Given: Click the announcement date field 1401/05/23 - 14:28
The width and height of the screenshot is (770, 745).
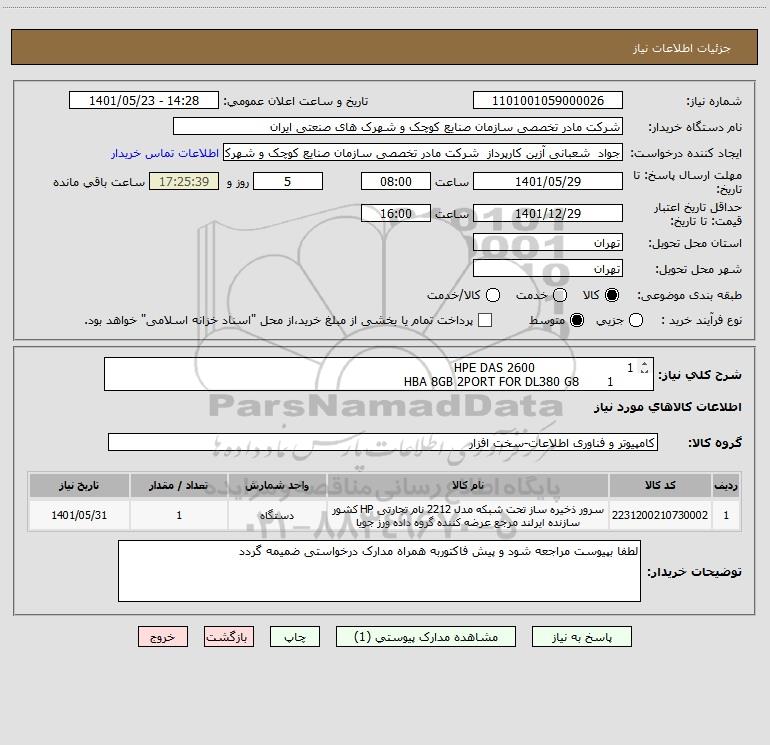Looking at the screenshot, I should point(144,101).
